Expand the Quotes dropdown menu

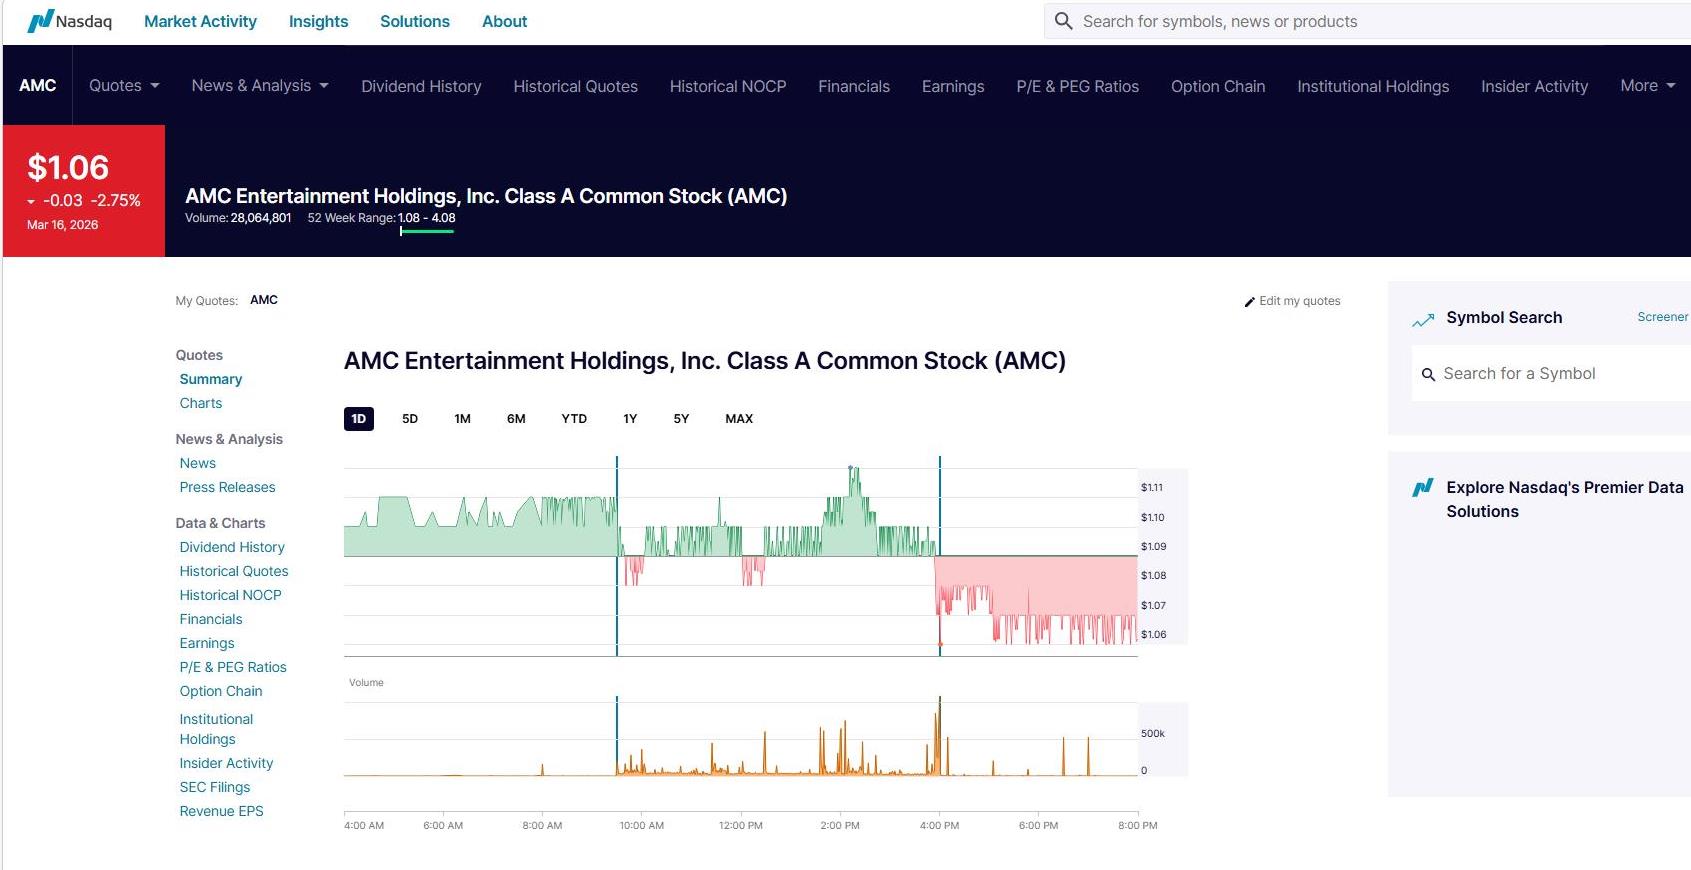click(x=124, y=86)
